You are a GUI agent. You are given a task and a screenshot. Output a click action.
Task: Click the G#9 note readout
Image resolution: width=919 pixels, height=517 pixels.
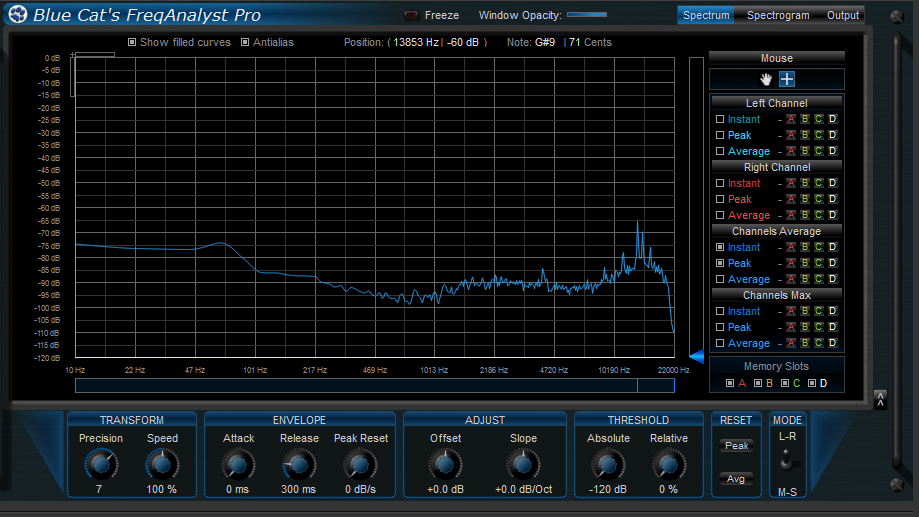click(544, 42)
